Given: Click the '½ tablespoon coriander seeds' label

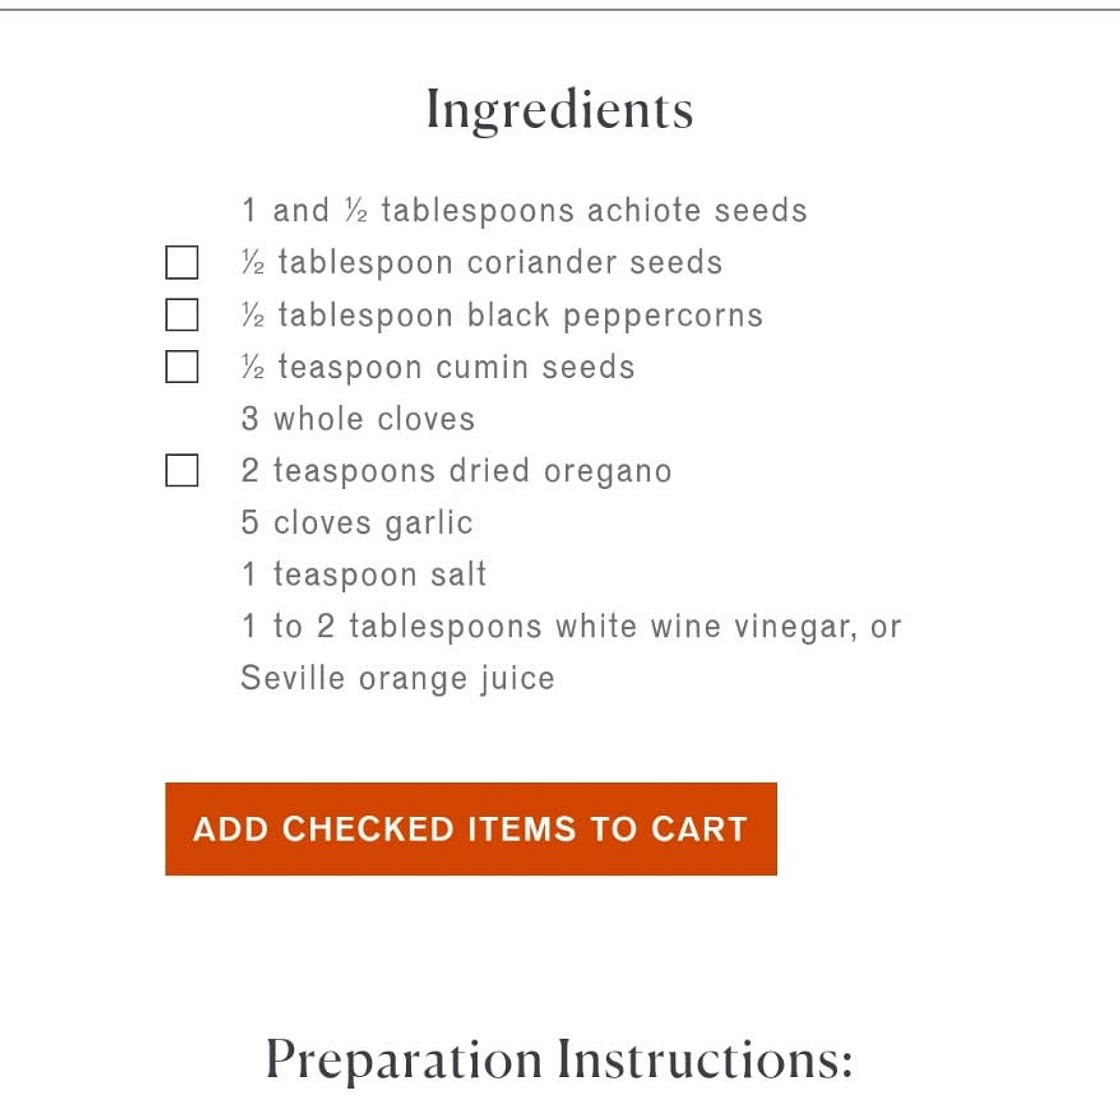Looking at the screenshot, I should click(481, 263).
